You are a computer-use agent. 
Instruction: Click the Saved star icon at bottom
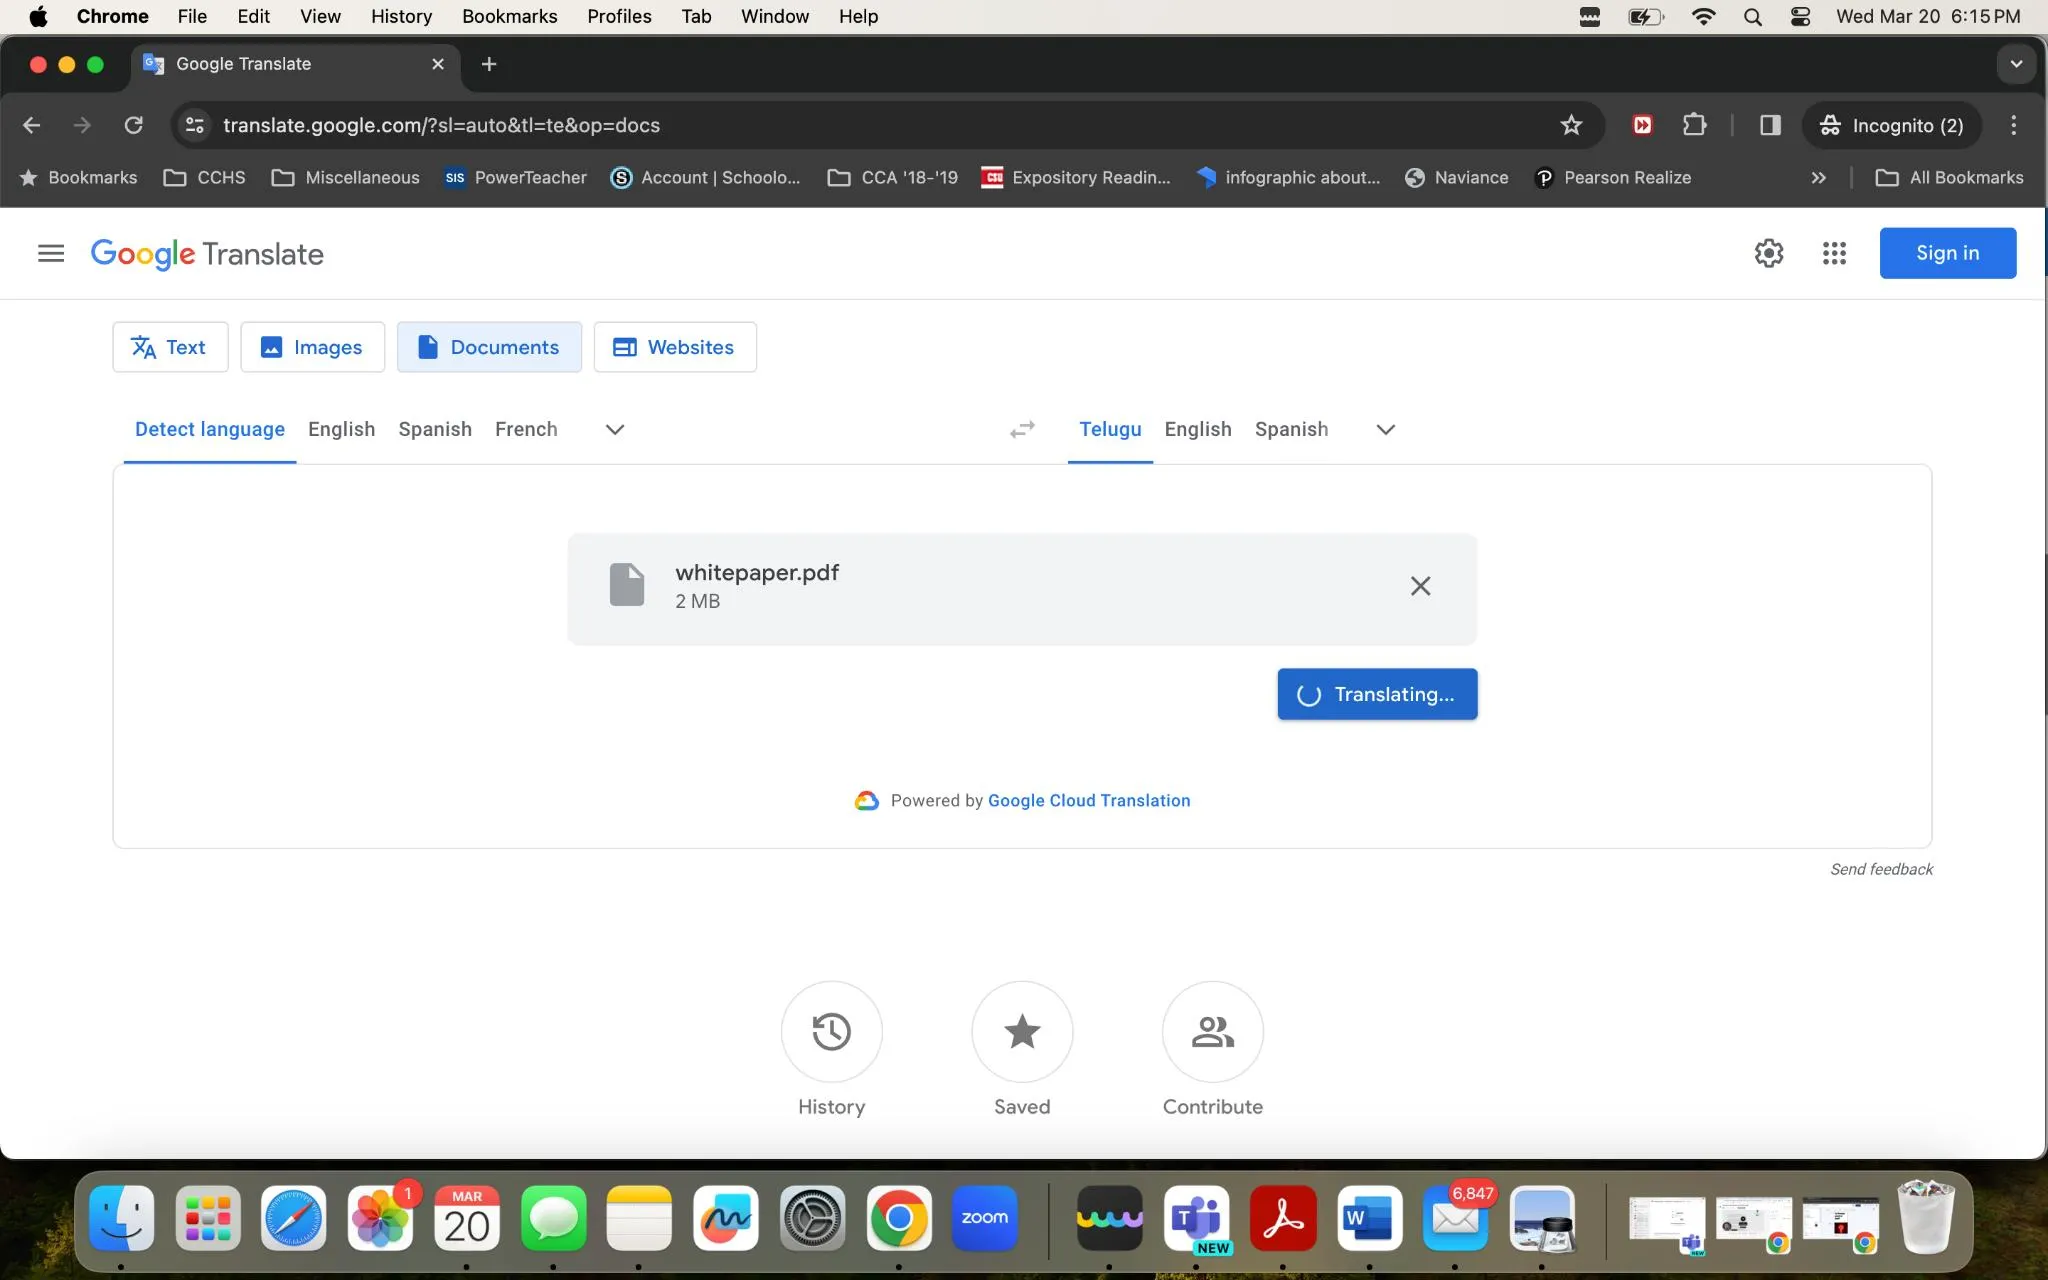pyautogui.click(x=1023, y=1031)
